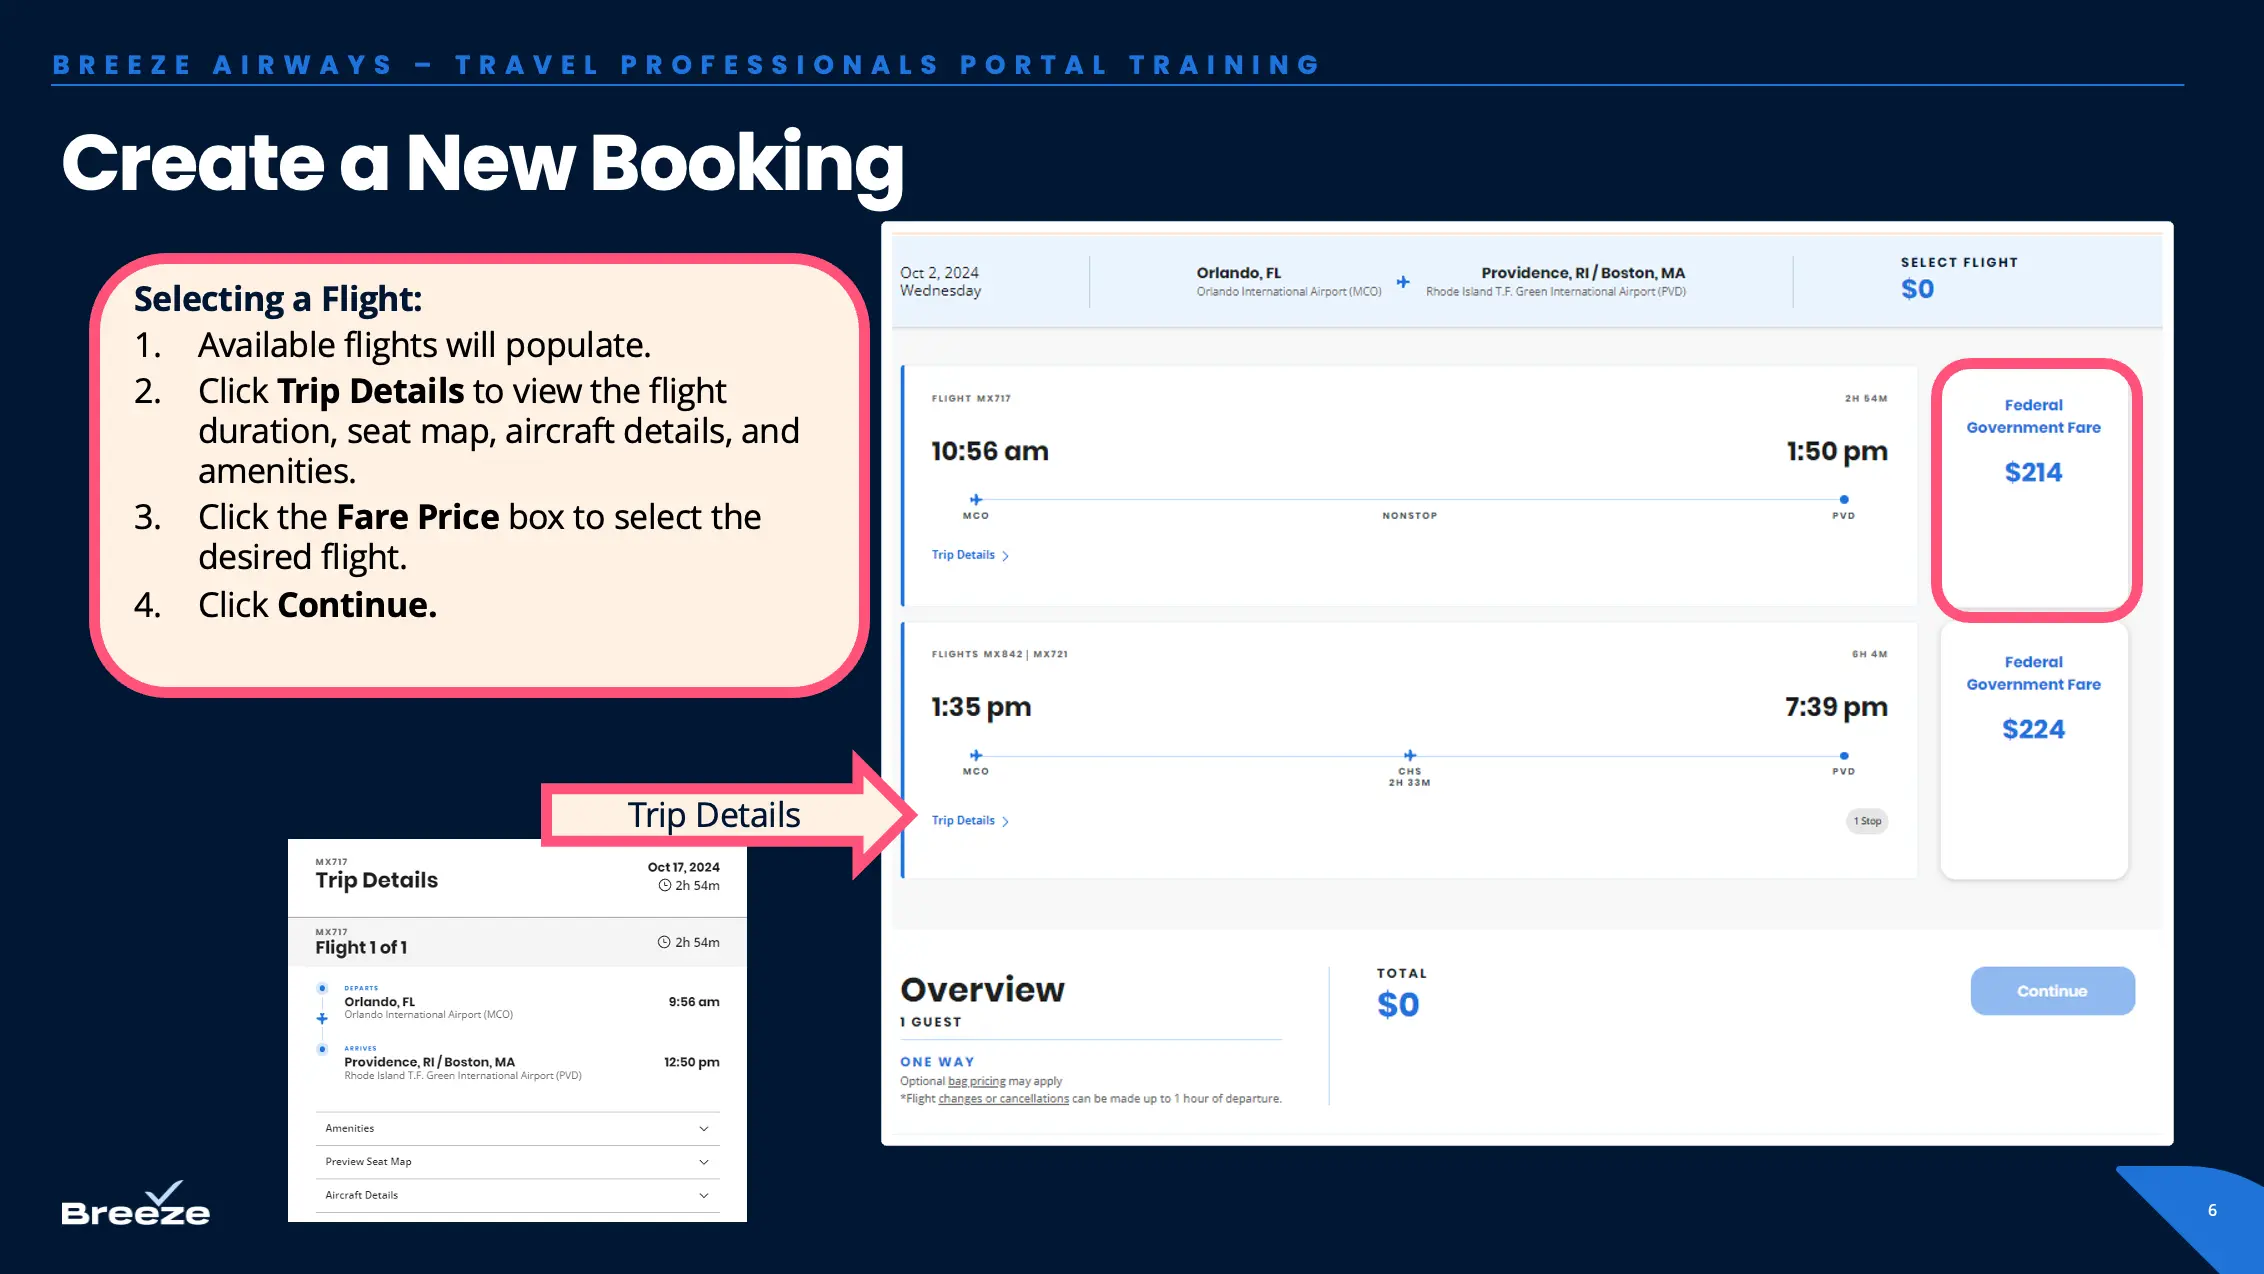Click the Preview Seat Map chevron arrow
This screenshot has width=2264, height=1274.
[704, 1162]
